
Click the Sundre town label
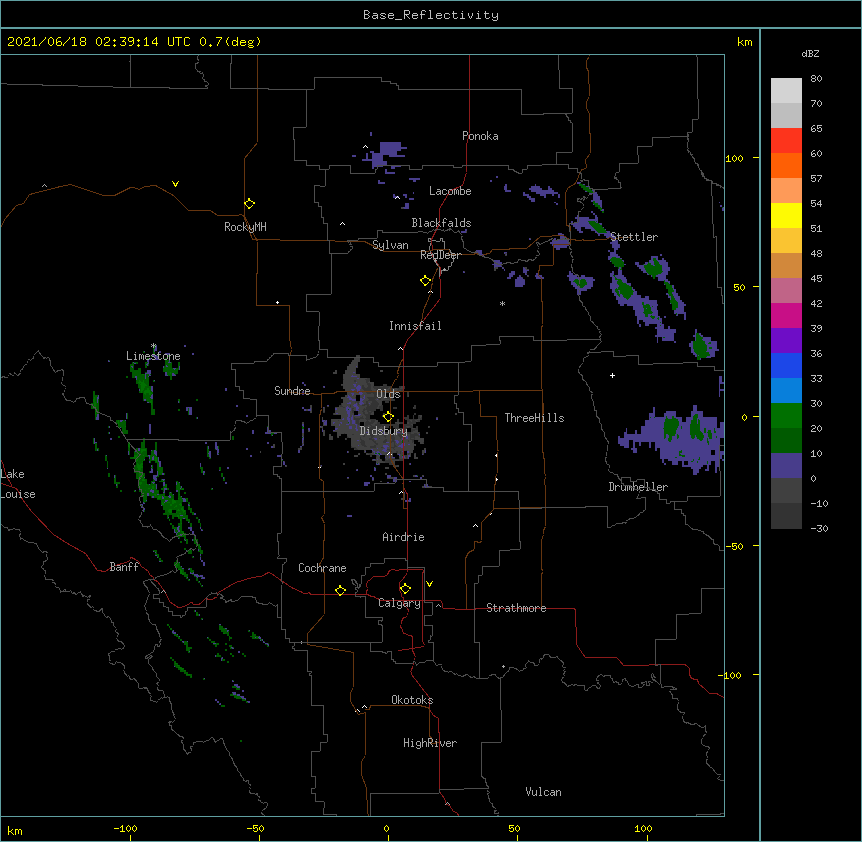point(292,391)
